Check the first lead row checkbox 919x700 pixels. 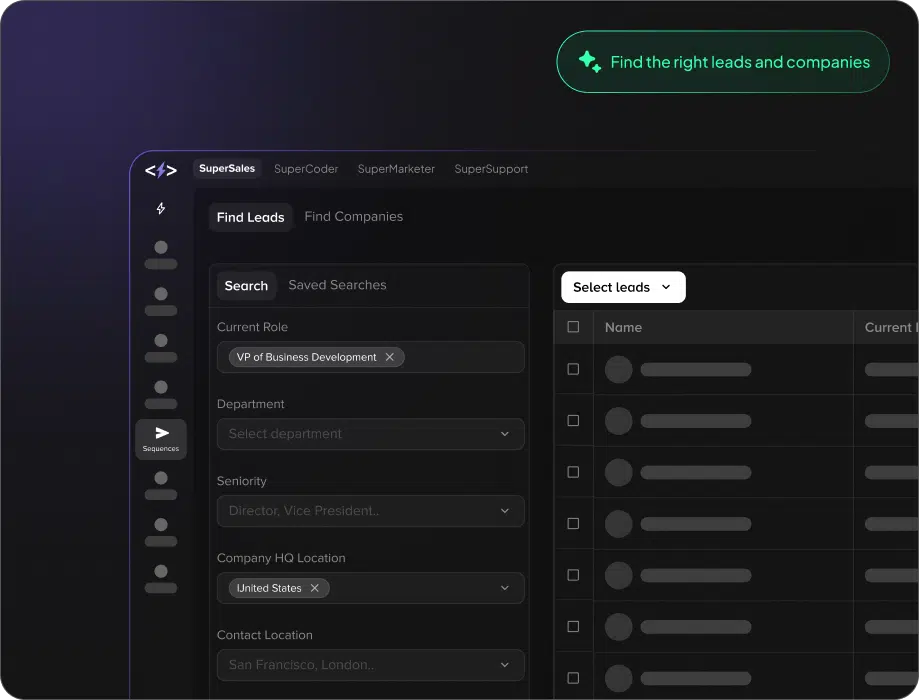(573, 369)
